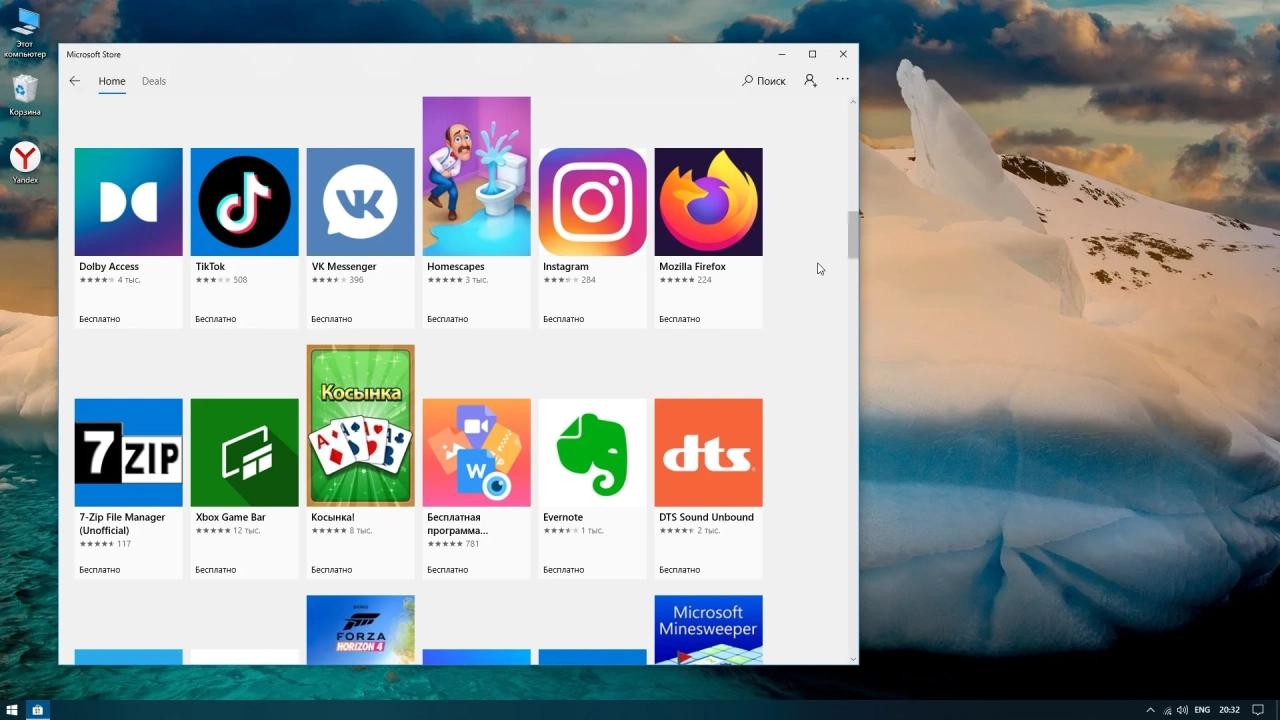
Task: Open the Forza Horizon 4 tile
Action: pyautogui.click(x=361, y=630)
